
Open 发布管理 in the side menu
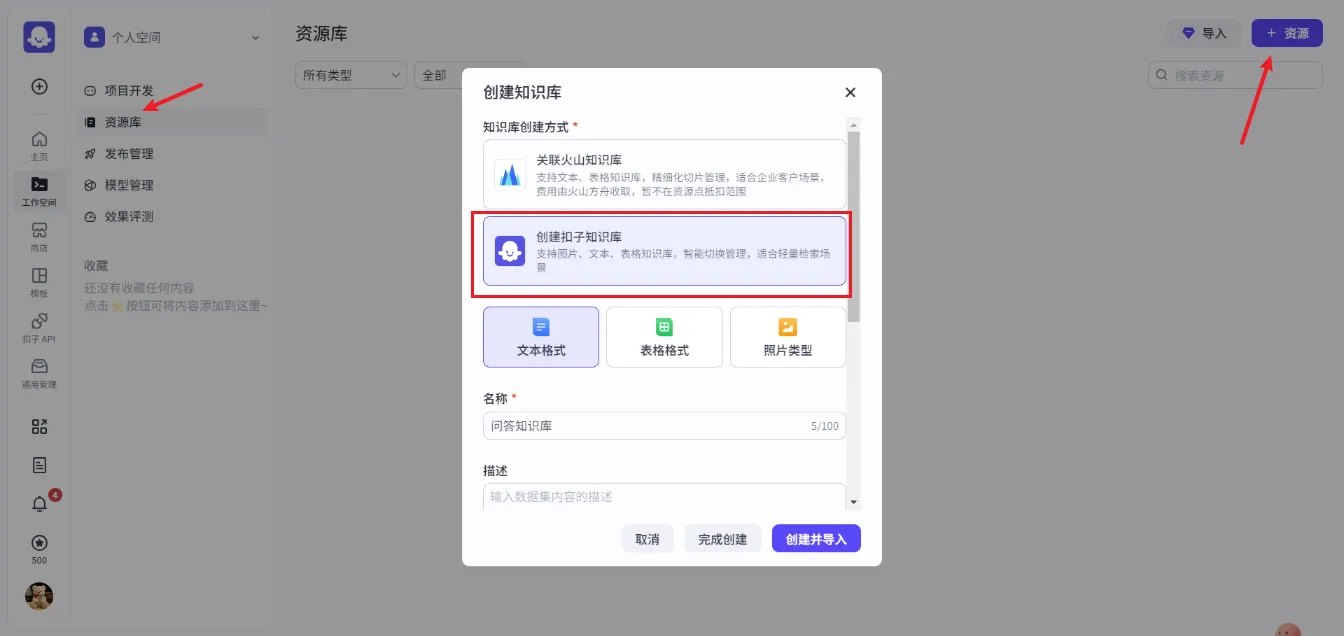point(173,154)
